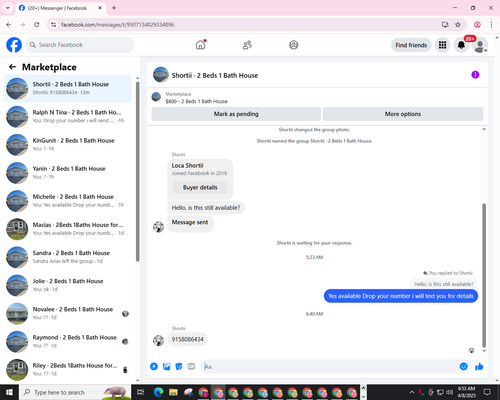Open the Michelle conversation
Image resolution: width=500 pixels, height=400 pixels.
67,201
